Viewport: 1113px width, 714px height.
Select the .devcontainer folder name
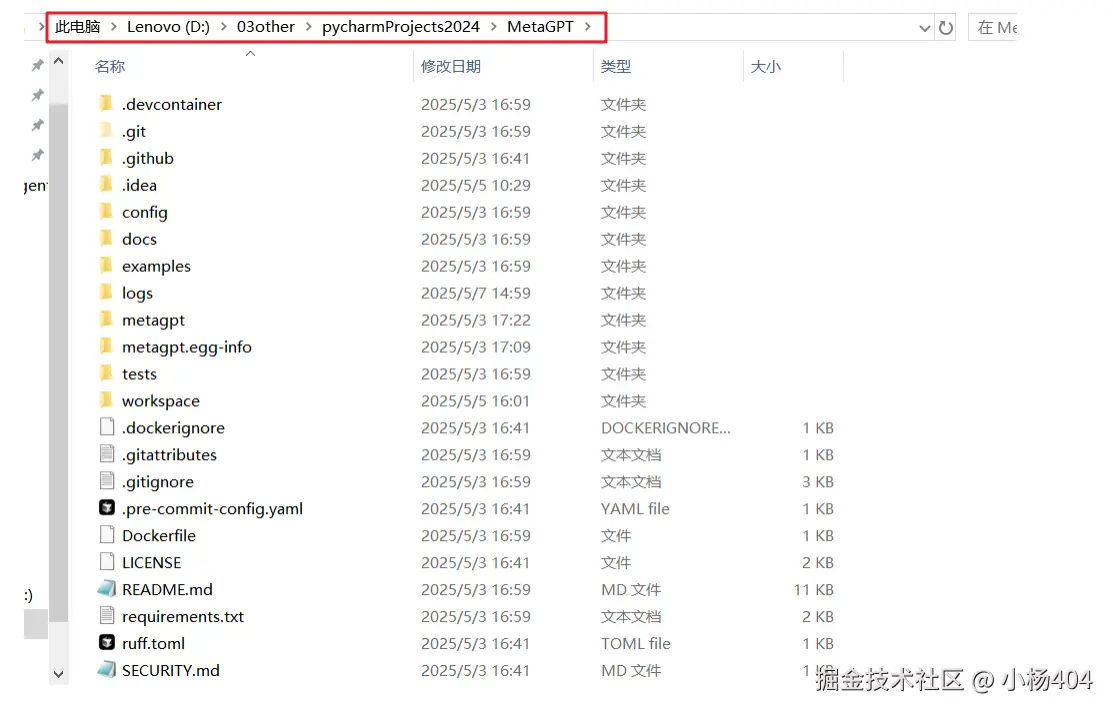coord(172,104)
